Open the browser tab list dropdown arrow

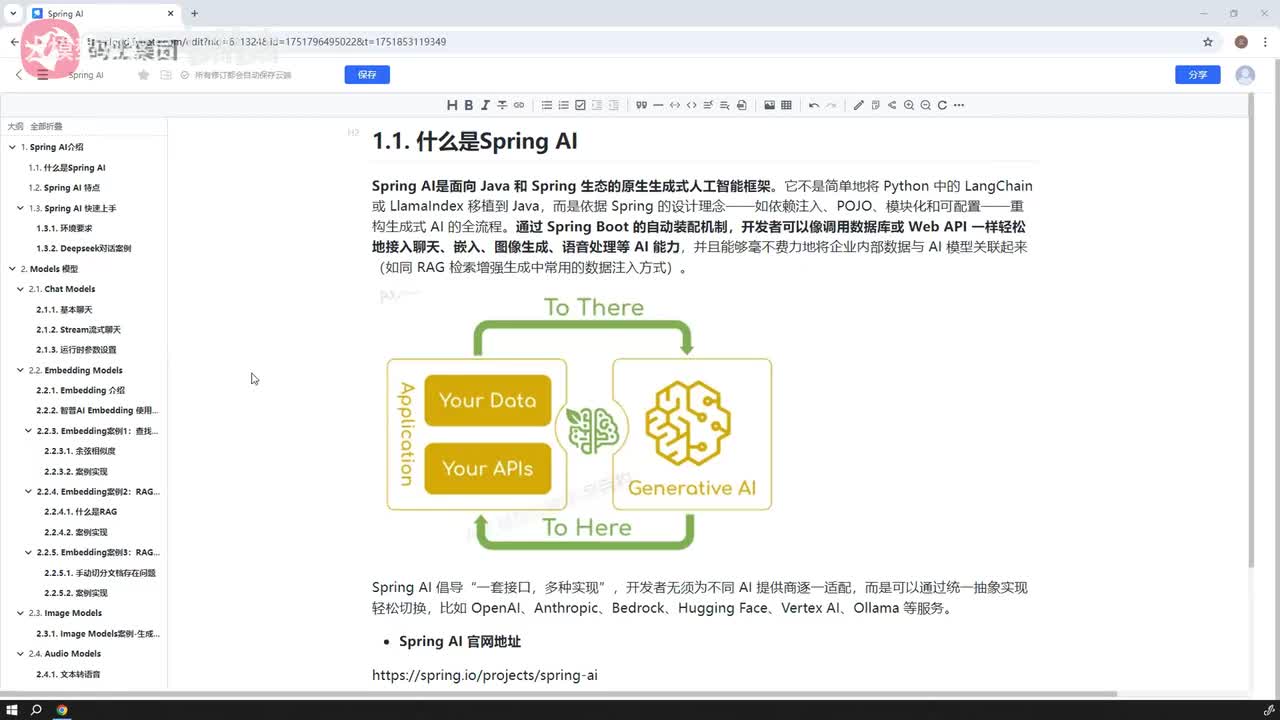tap(12, 13)
